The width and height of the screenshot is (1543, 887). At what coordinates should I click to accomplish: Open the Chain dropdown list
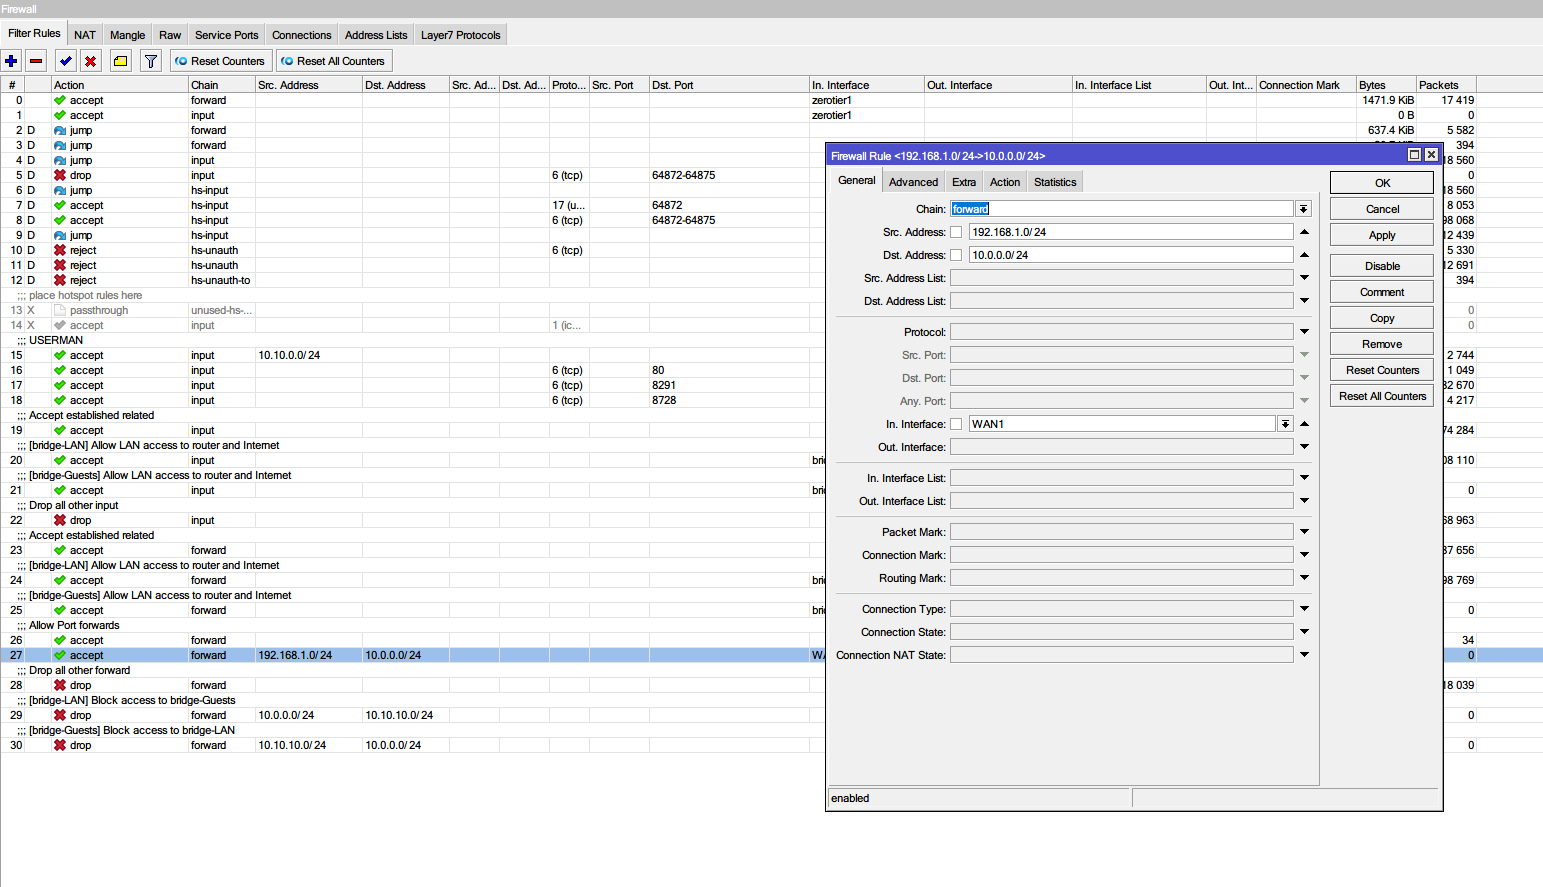click(1303, 209)
